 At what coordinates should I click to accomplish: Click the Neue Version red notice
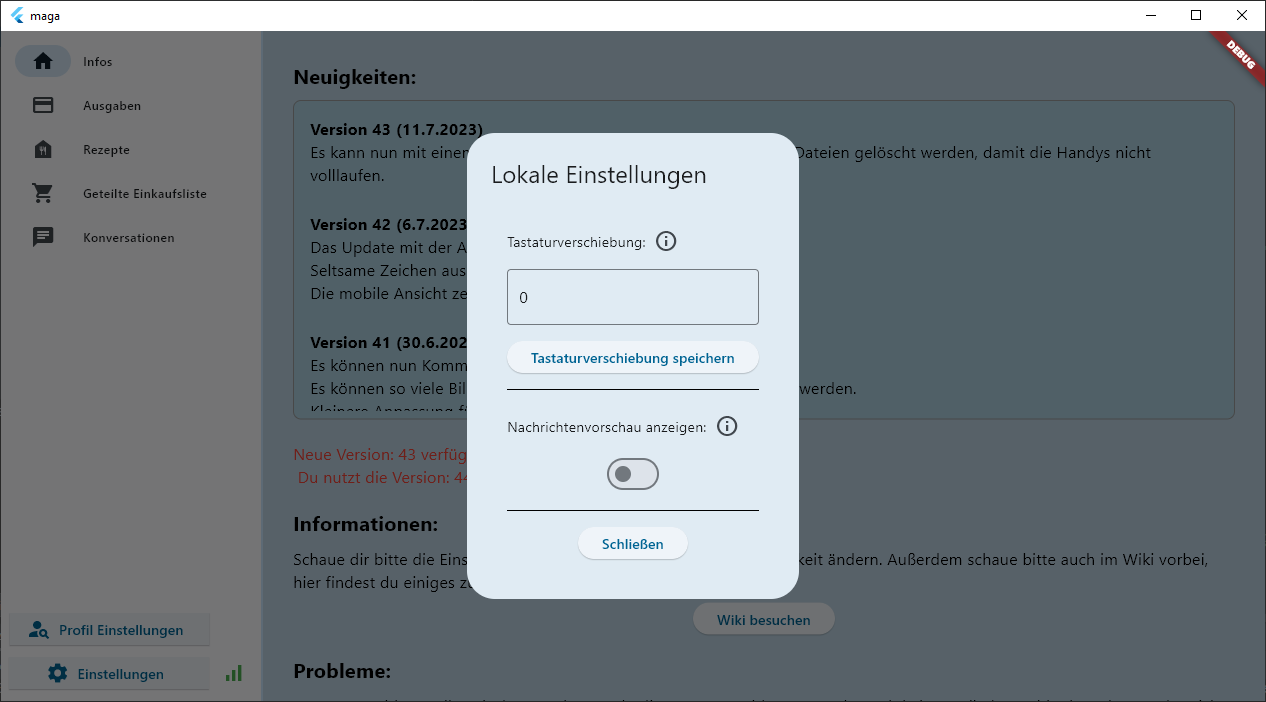click(381, 454)
